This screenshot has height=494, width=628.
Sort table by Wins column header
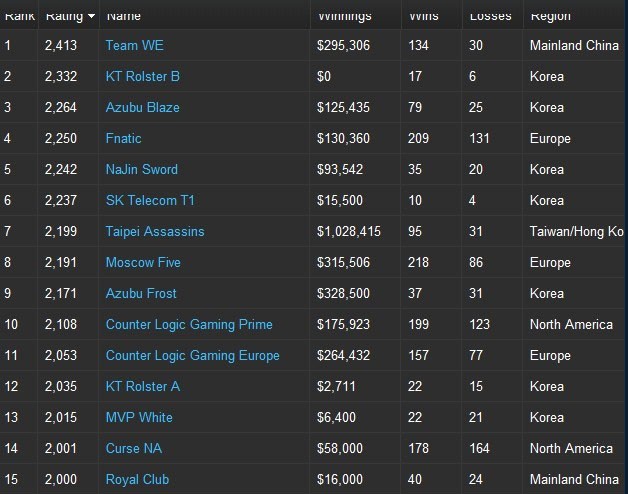click(x=423, y=16)
